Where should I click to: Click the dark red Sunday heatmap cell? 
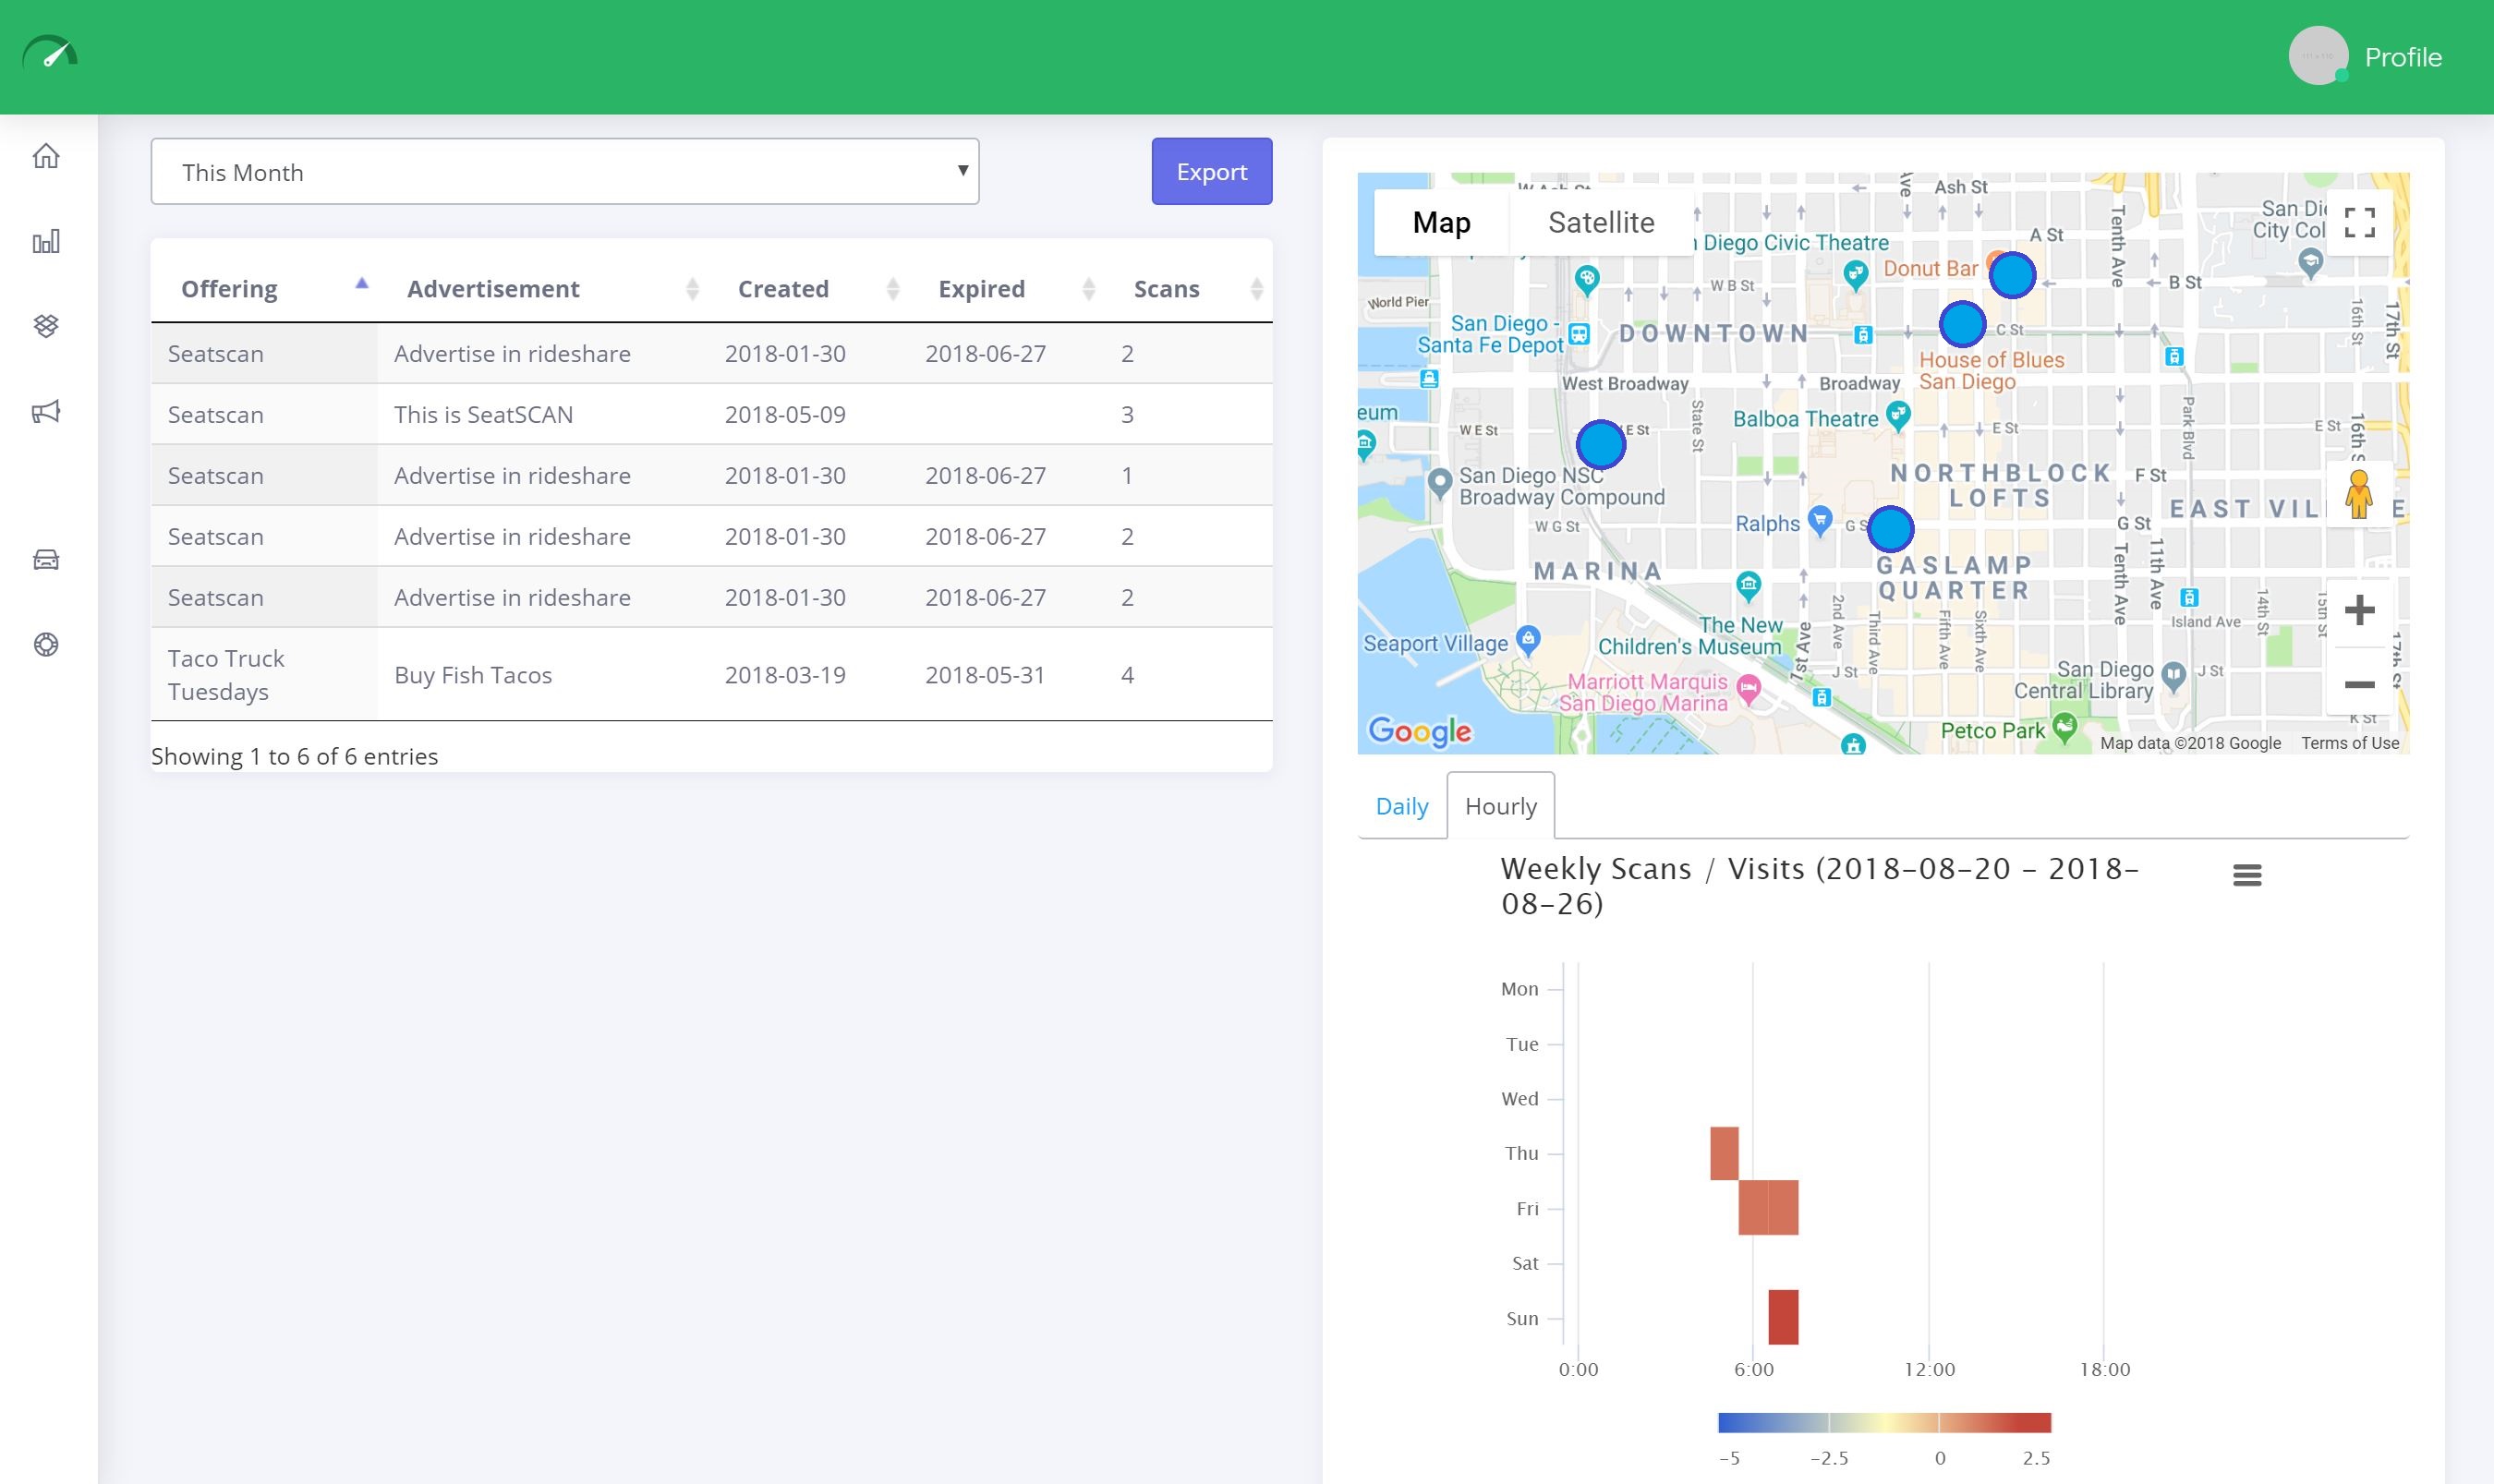[x=1783, y=1317]
